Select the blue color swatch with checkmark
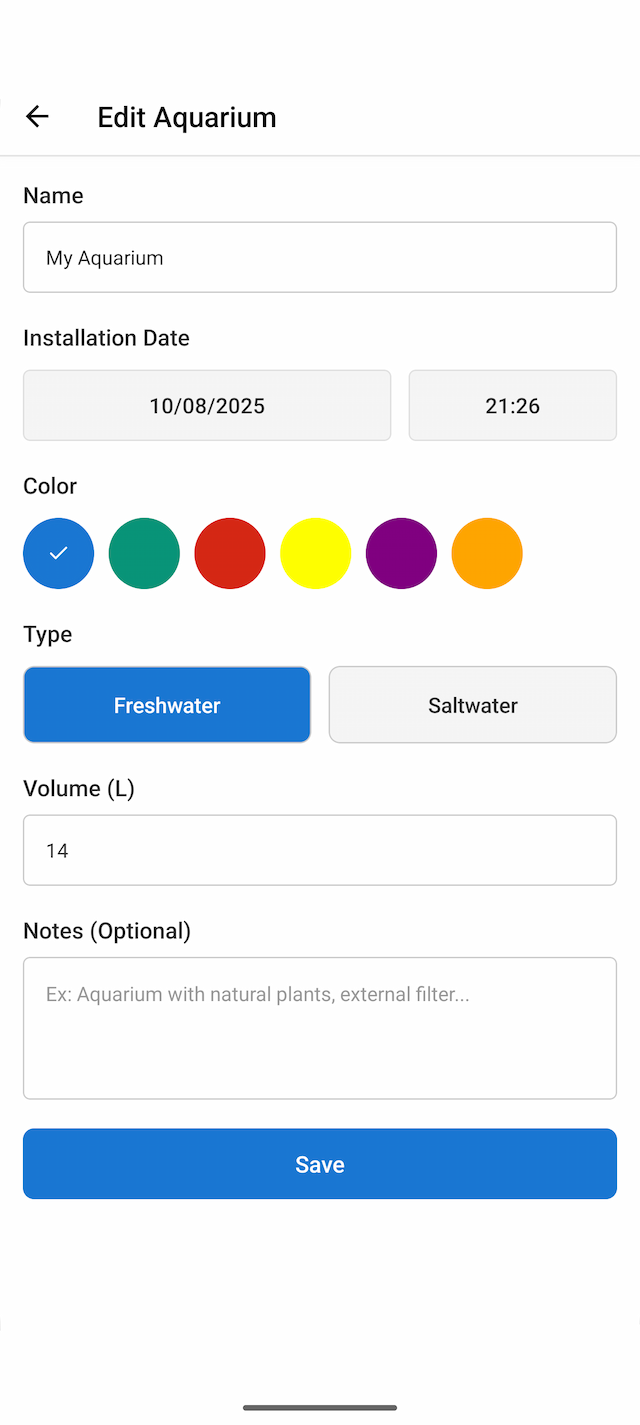This screenshot has width=640, height=1425. click(59, 553)
